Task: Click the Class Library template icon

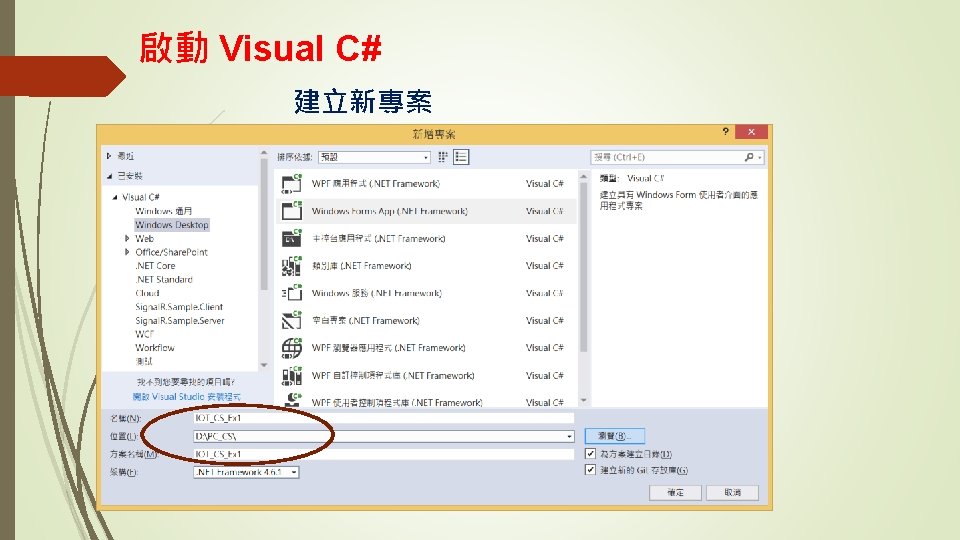Action: coord(292,266)
